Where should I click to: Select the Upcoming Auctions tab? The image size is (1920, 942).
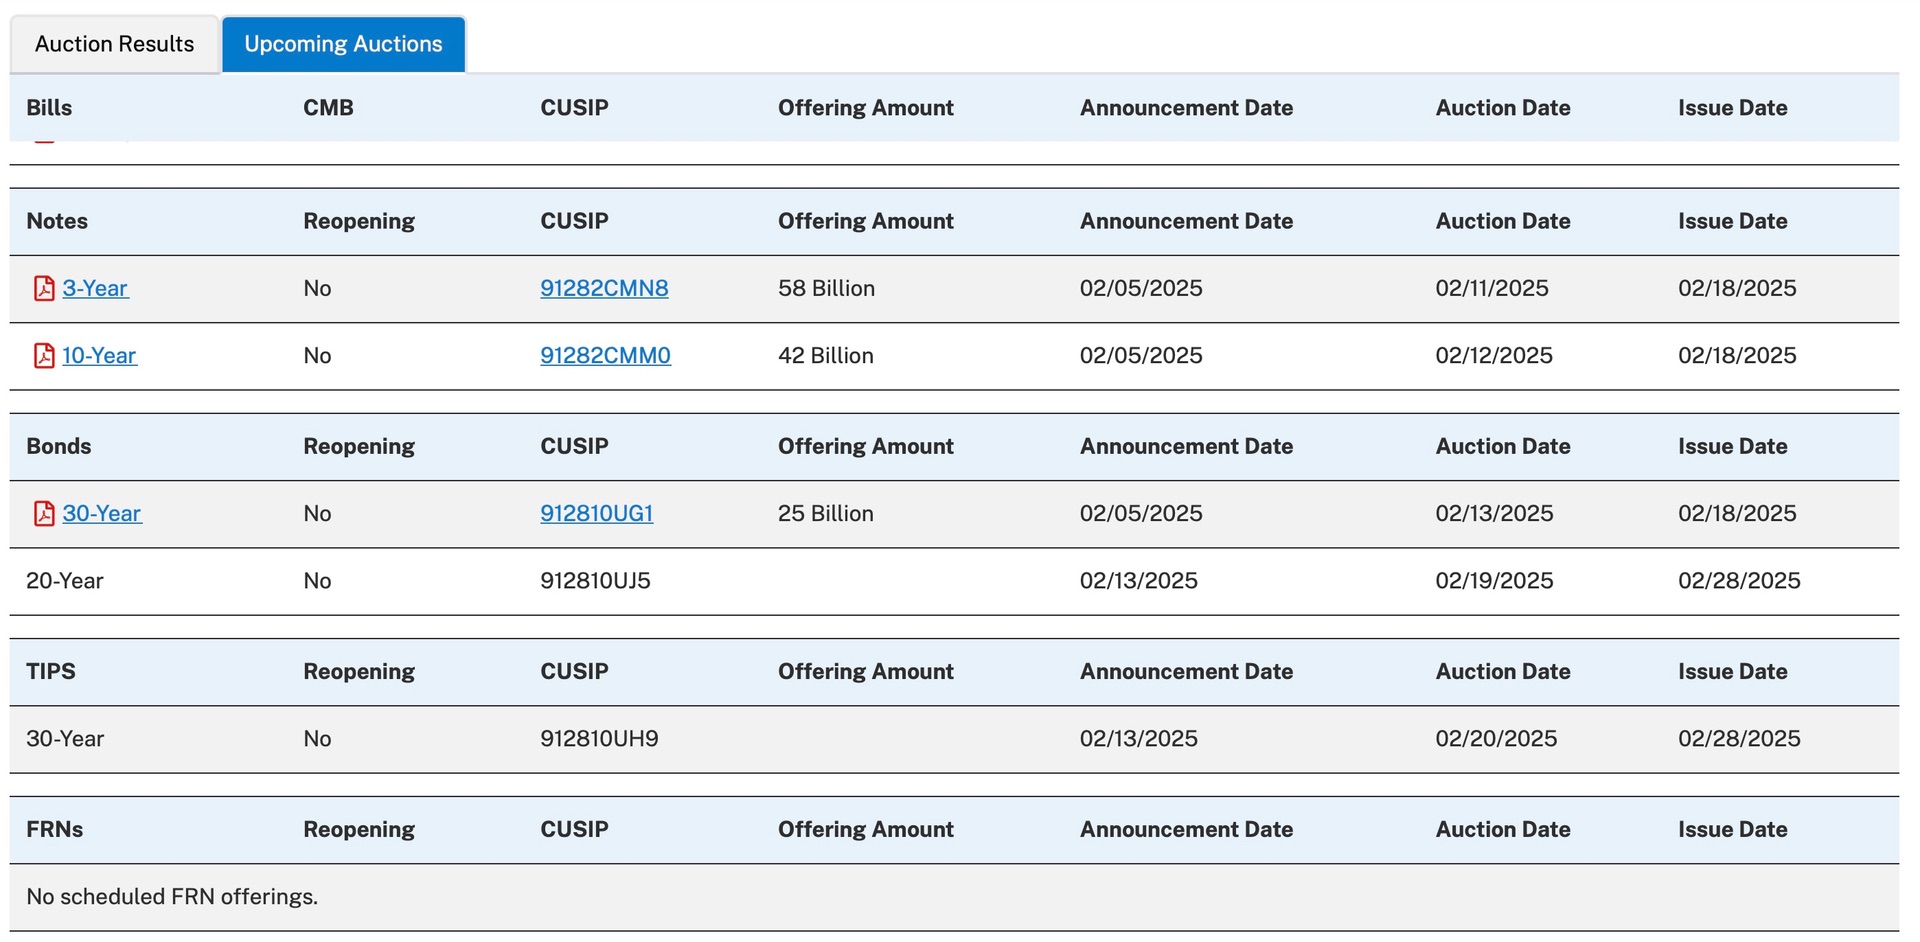coord(343,44)
